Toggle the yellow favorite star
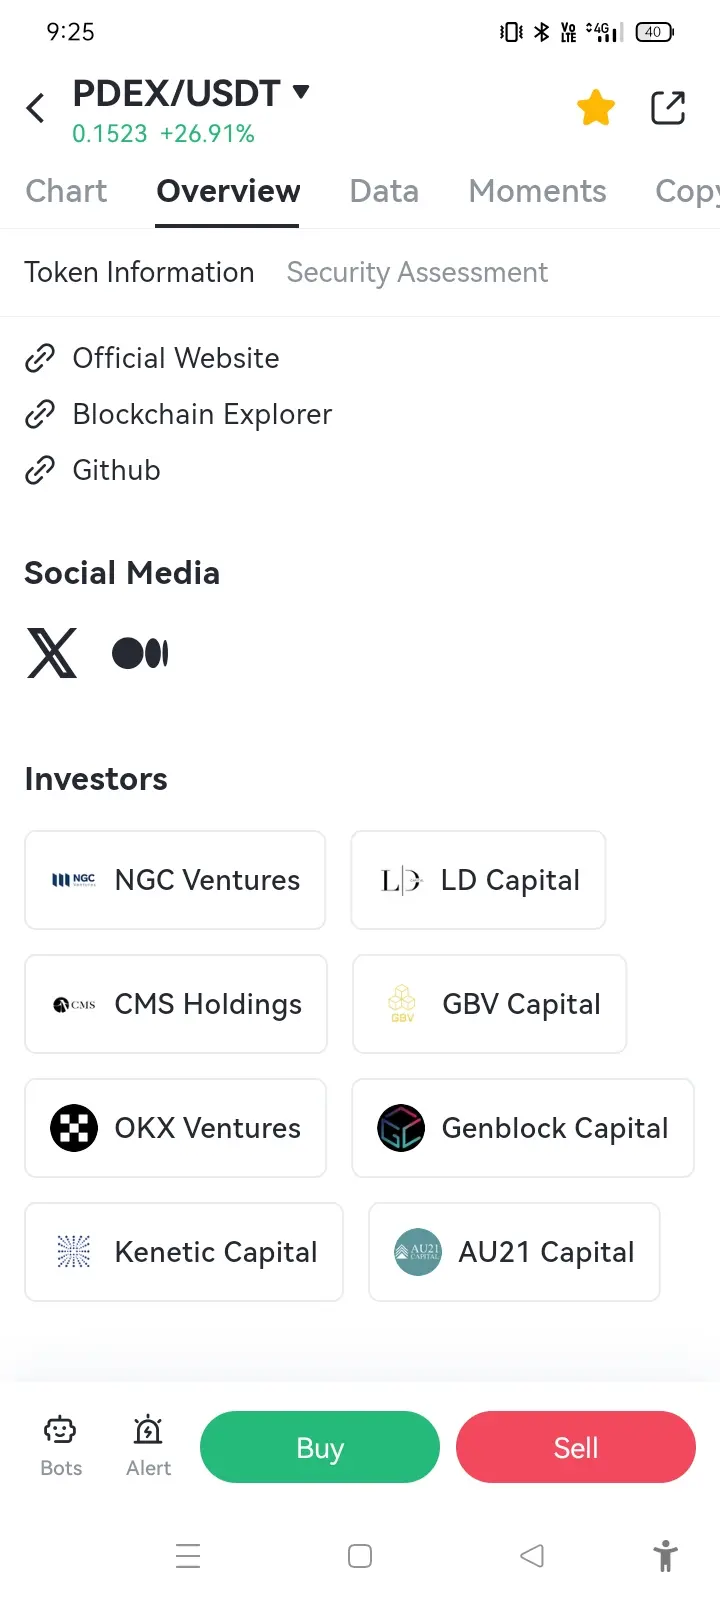720x1600 pixels. (596, 107)
